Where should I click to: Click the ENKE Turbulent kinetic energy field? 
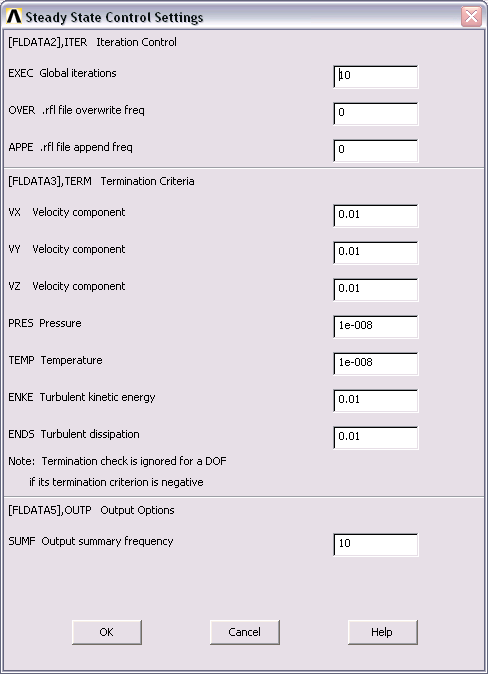tap(375, 401)
